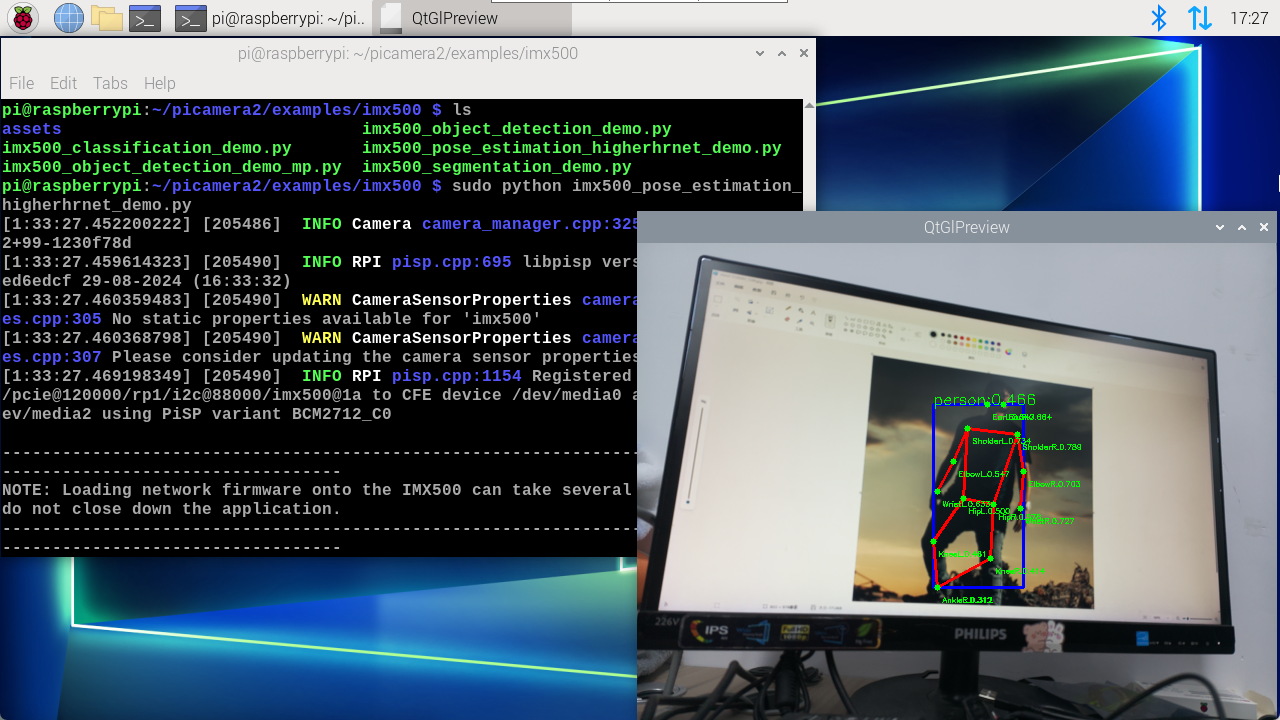The image size is (1280, 720).
Task: Click the 17:27 panel clock
Action: coord(1249,18)
